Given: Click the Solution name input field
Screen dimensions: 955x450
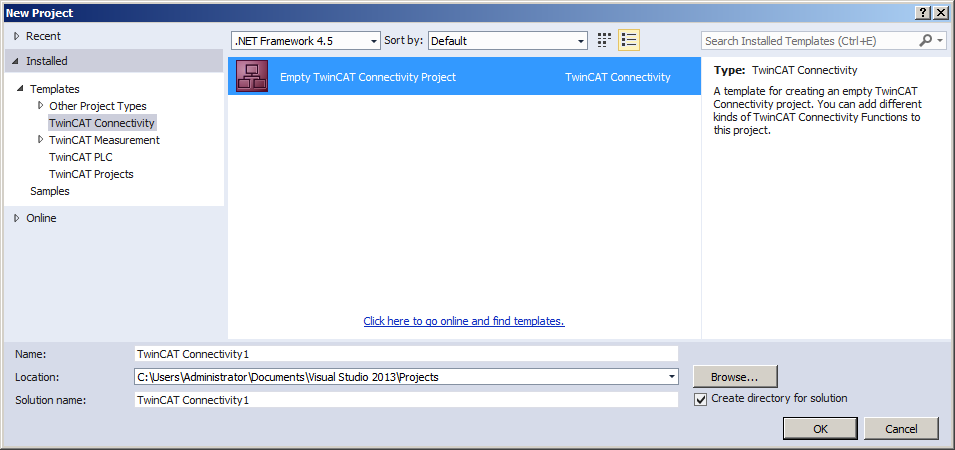Looking at the screenshot, I should [406, 400].
